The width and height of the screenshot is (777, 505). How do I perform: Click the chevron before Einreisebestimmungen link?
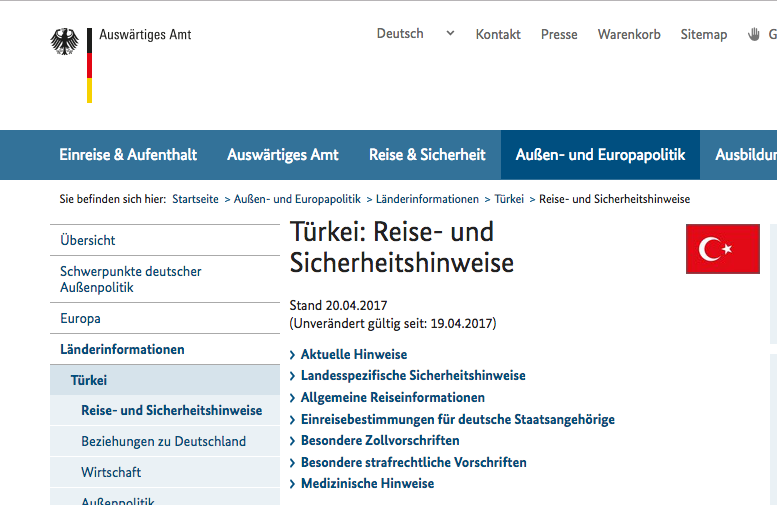(292, 420)
